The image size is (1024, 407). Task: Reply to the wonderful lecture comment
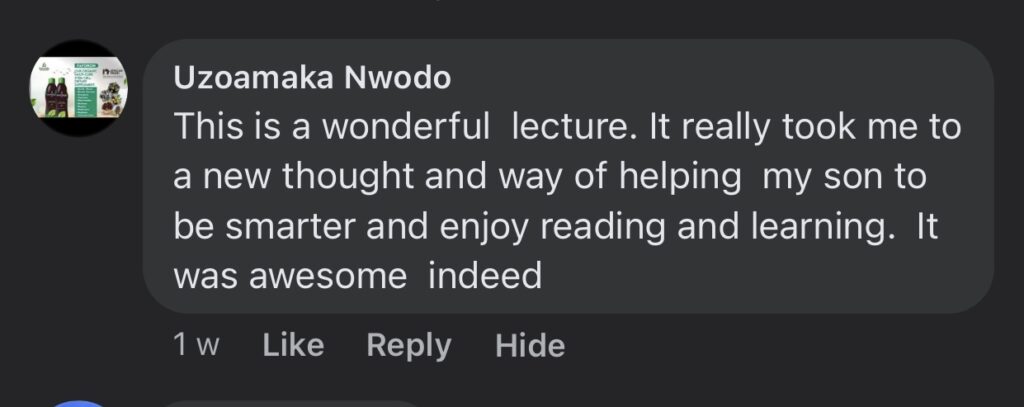tap(408, 346)
